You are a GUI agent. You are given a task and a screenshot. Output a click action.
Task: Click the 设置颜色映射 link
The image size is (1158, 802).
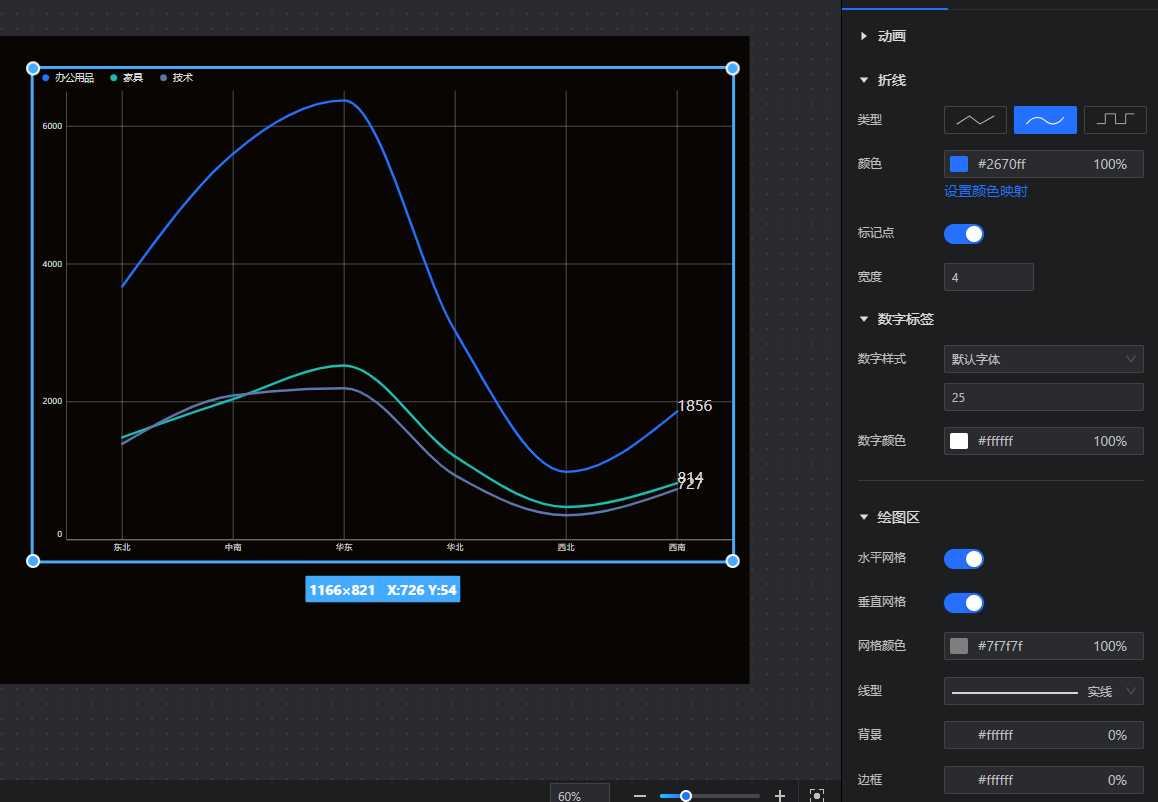tap(985, 191)
